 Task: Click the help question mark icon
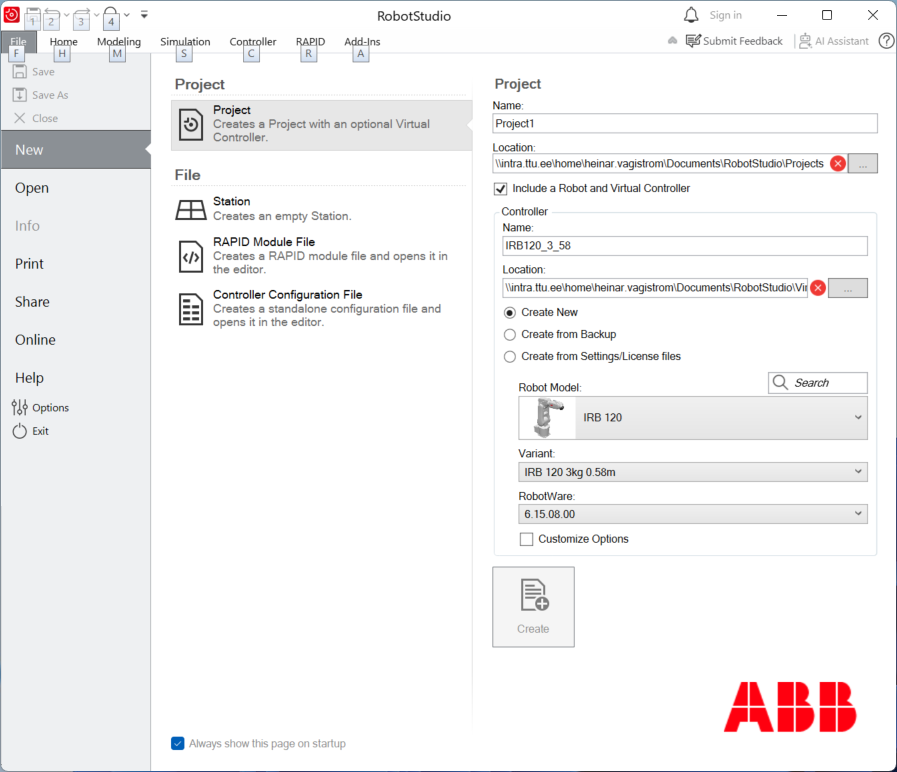pos(886,41)
